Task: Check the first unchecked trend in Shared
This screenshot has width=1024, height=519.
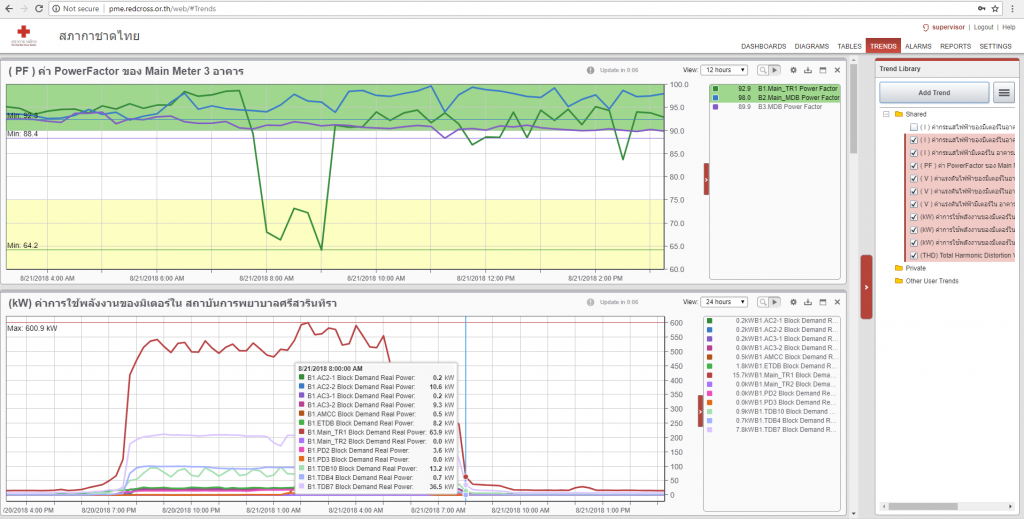Action: pyautogui.click(x=913, y=127)
